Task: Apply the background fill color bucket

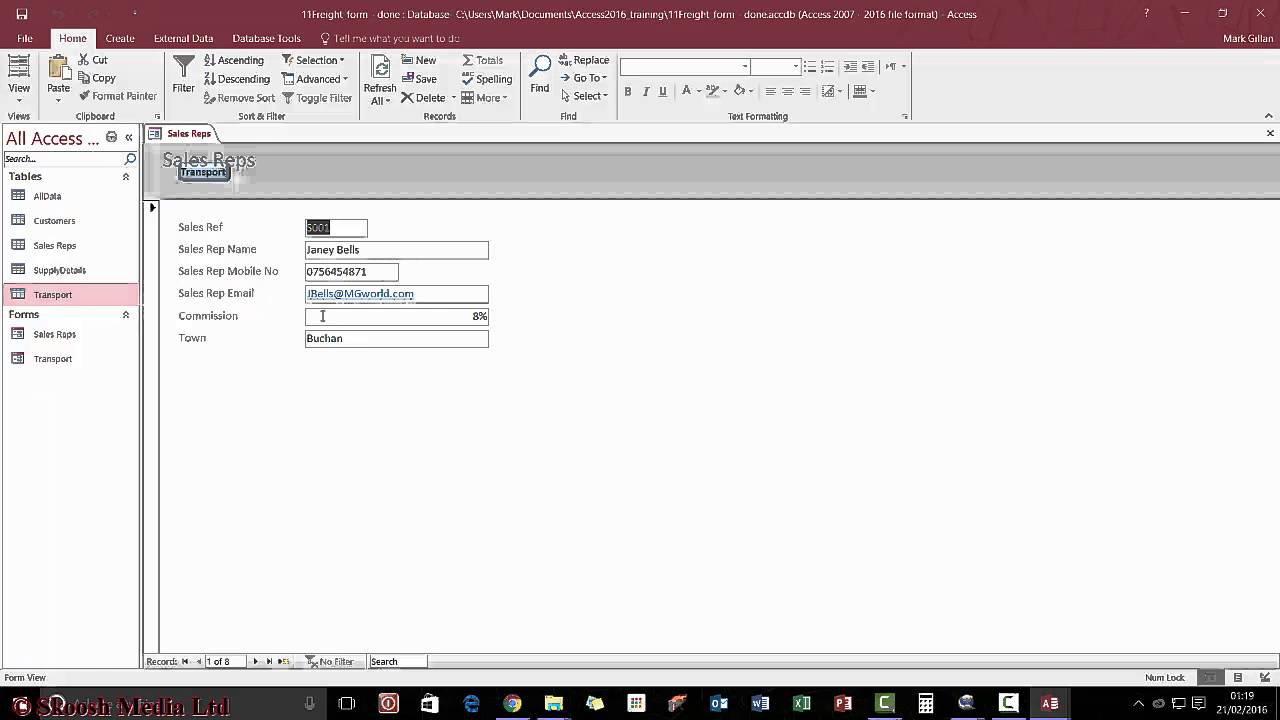Action: click(739, 91)
